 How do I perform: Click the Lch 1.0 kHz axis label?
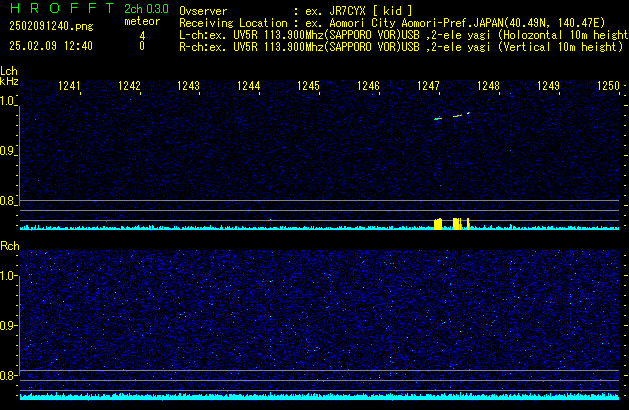pyautogui.click(x=7, y=101)
